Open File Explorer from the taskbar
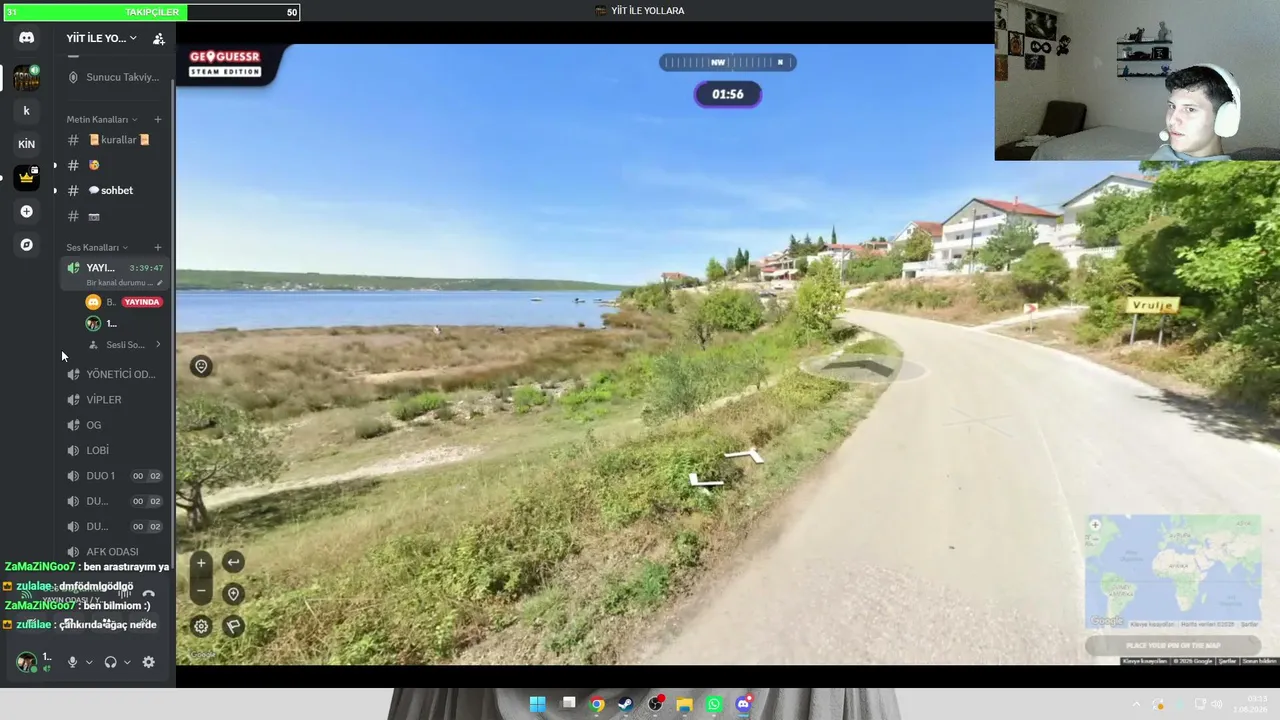The height and width of the screenshot is (720, 1280). (x=684, y=704)
